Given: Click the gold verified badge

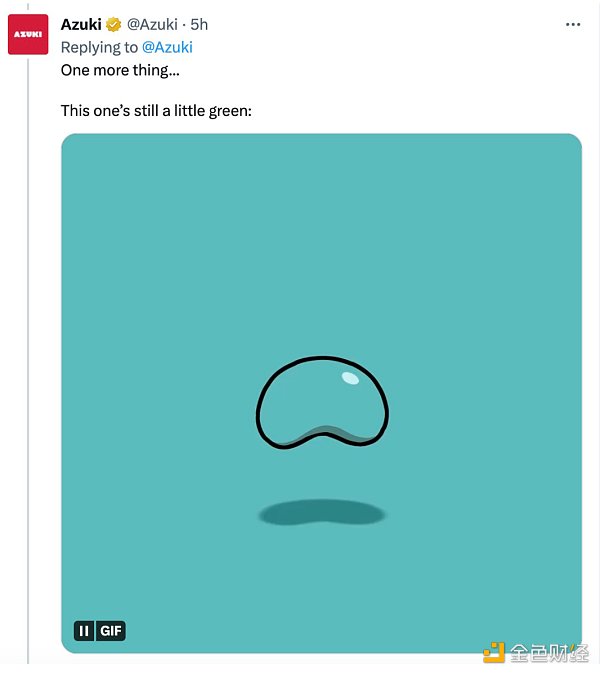Looking at the screenshot, I should tap(113, 25).
